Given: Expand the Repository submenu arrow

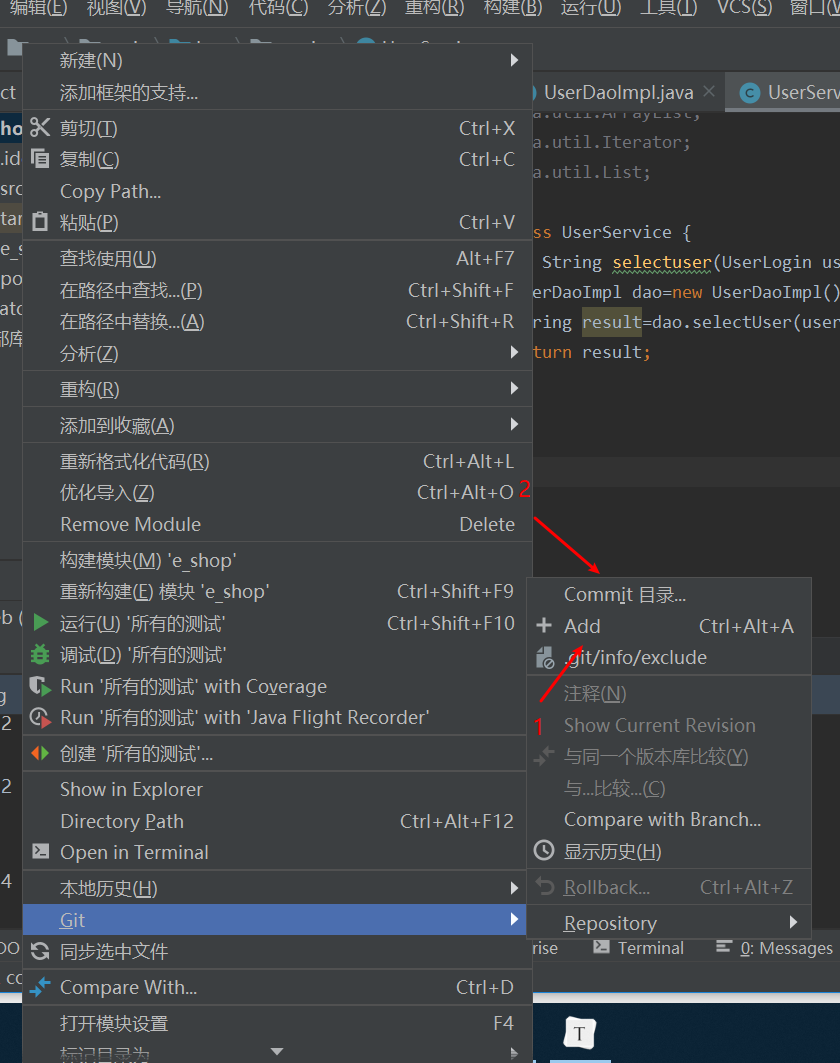Looking at the screenshot, I should point(793,922).
